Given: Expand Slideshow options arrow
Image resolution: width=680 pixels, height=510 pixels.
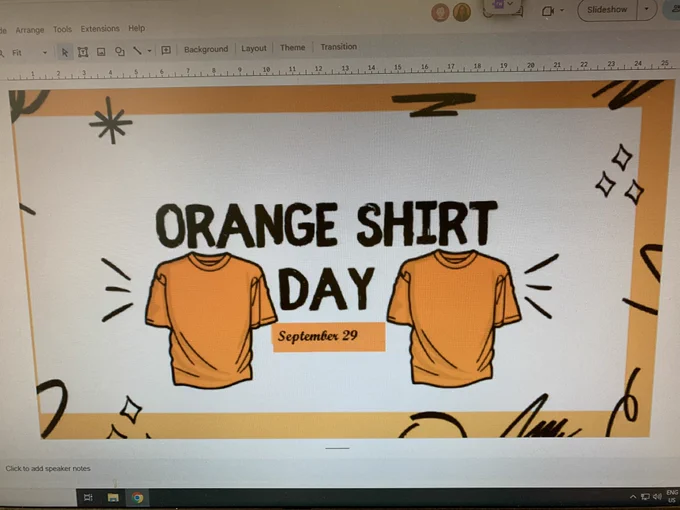Looking at the screenshot, I should click(647, 9).
